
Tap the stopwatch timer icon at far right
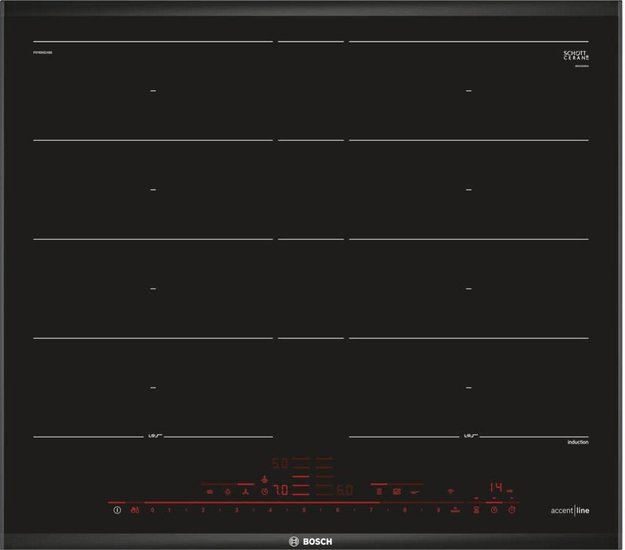(511, 510)
